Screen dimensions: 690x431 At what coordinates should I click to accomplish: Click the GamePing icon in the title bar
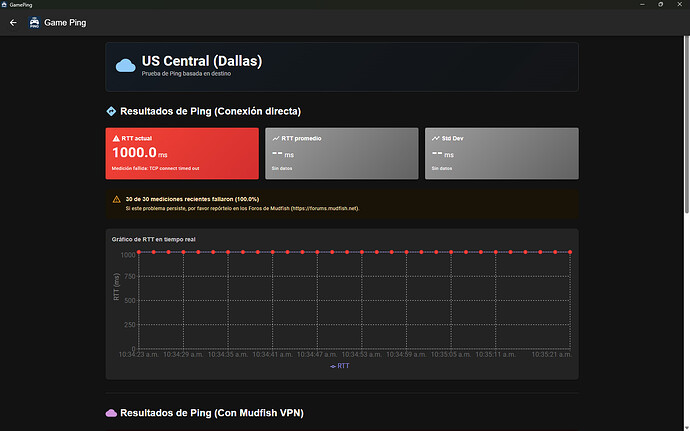point(4,4)
